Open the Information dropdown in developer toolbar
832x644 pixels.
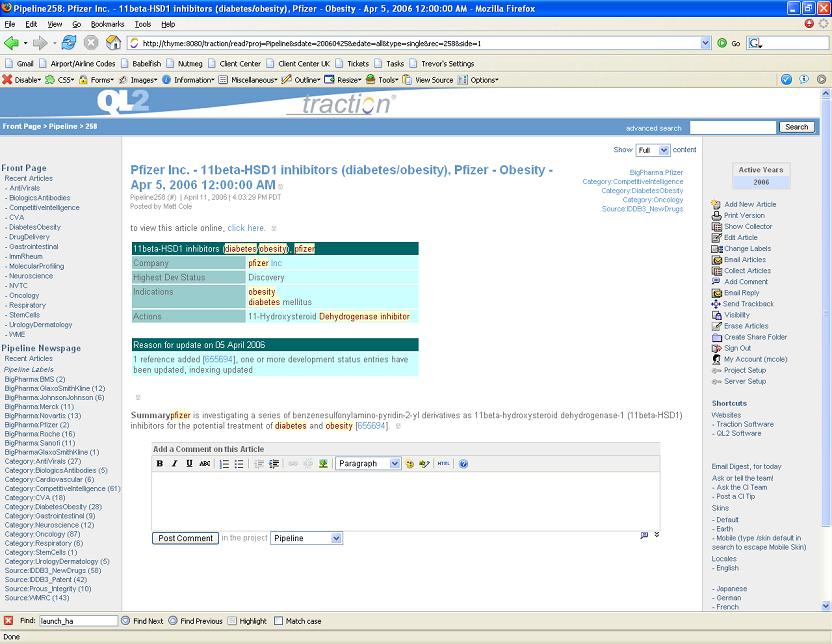click(188, 80)
